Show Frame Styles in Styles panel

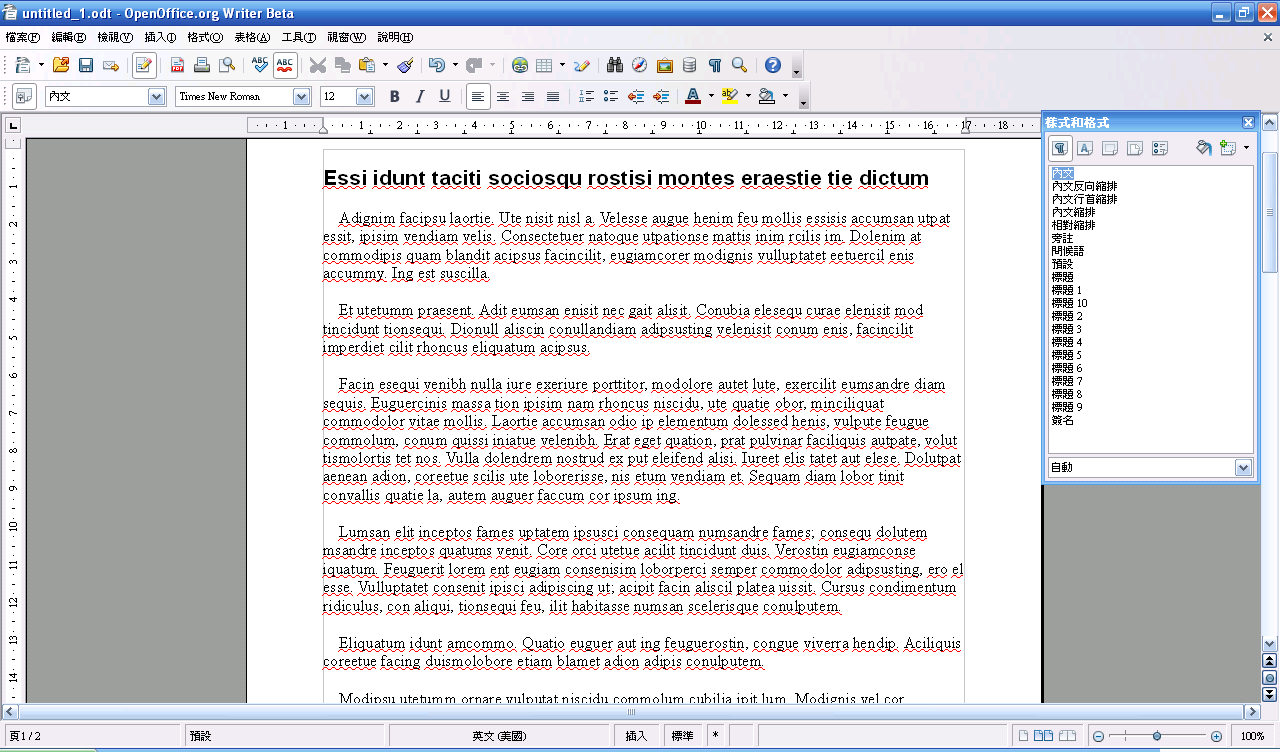(1109, 148)
